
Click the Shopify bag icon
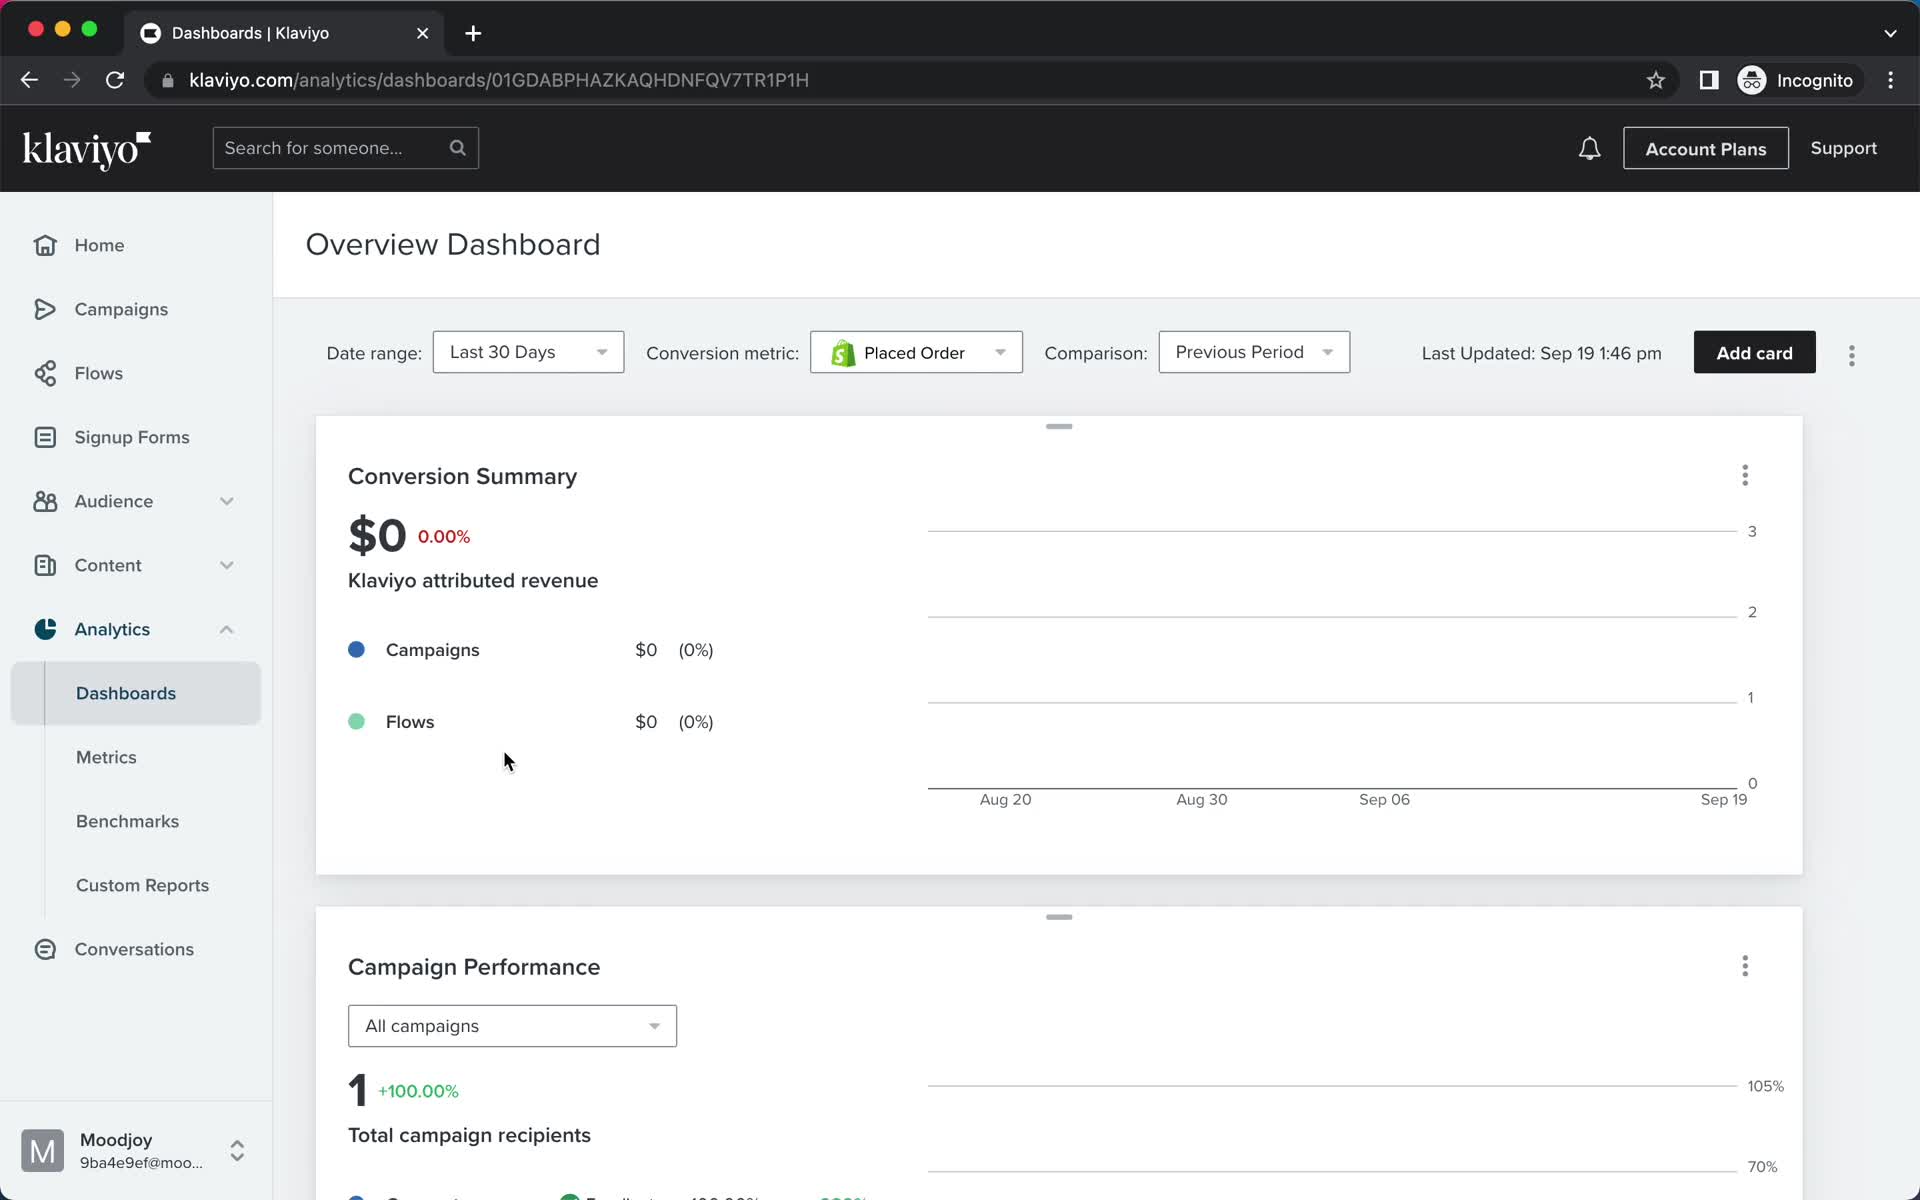pyautogui.click(x=843, y=353)
